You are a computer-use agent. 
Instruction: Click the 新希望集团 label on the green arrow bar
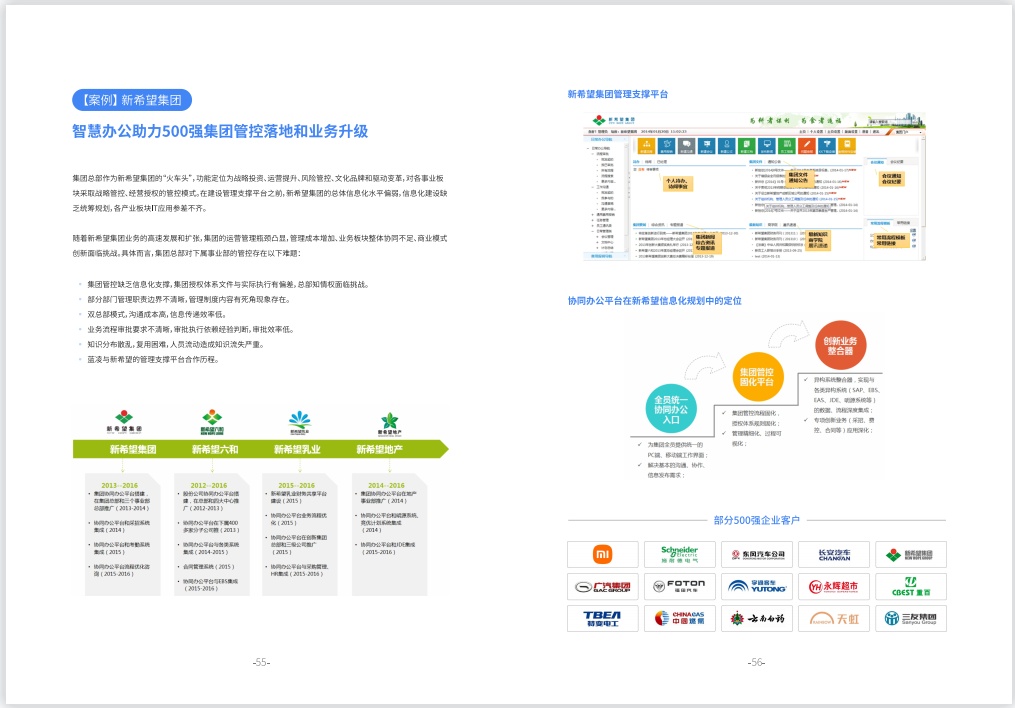(133, 449)
